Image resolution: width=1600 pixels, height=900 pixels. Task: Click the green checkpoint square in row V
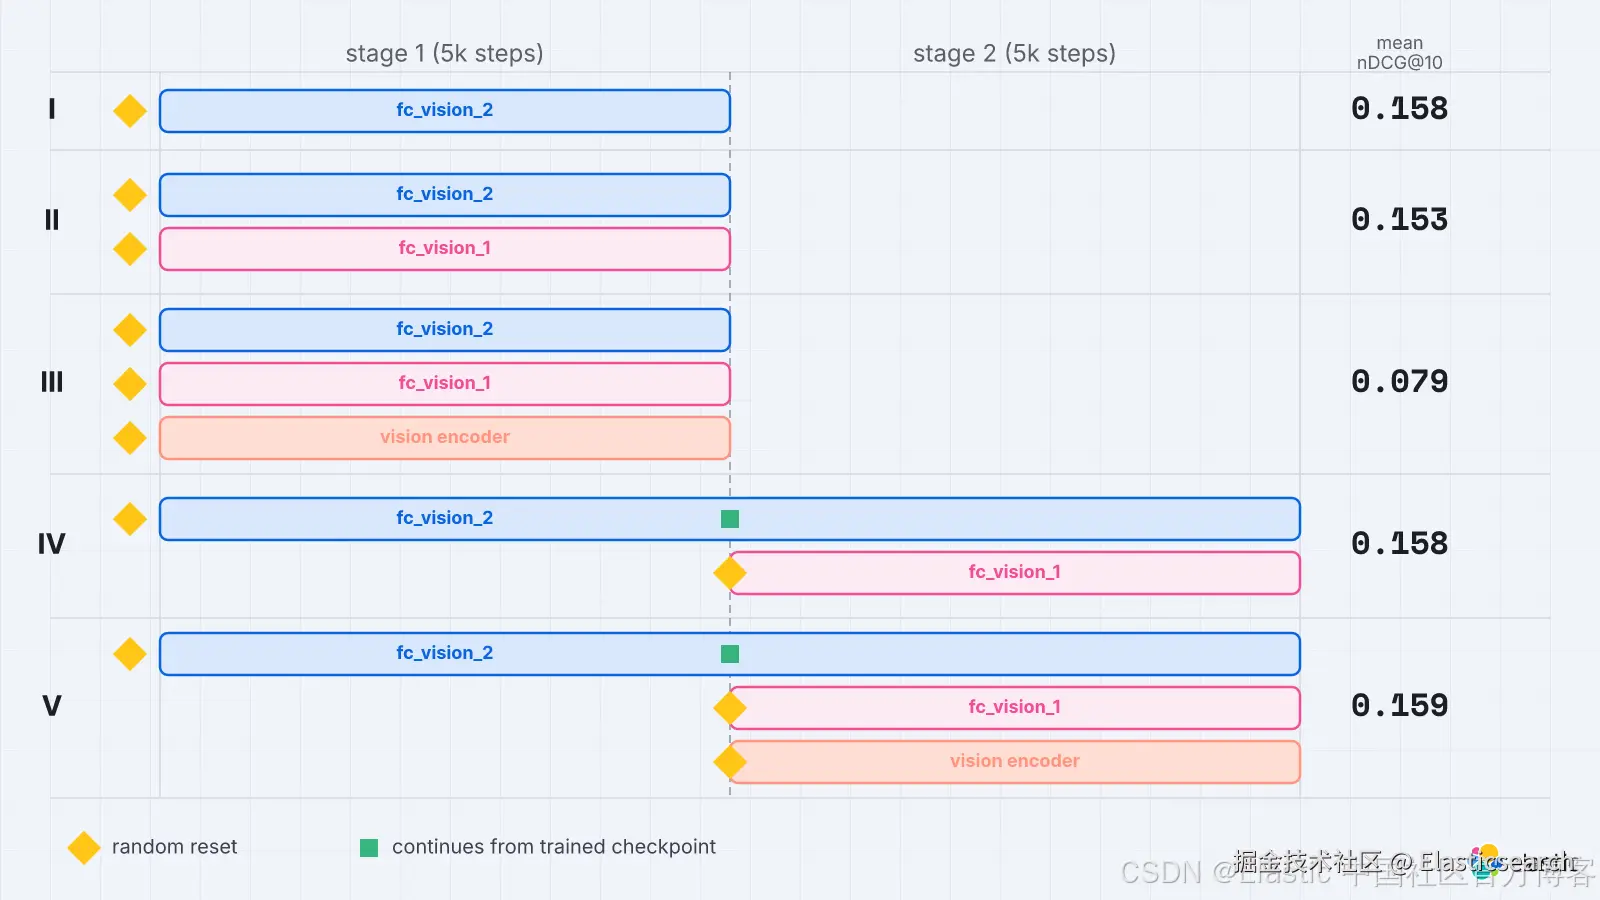pos(730,654)
